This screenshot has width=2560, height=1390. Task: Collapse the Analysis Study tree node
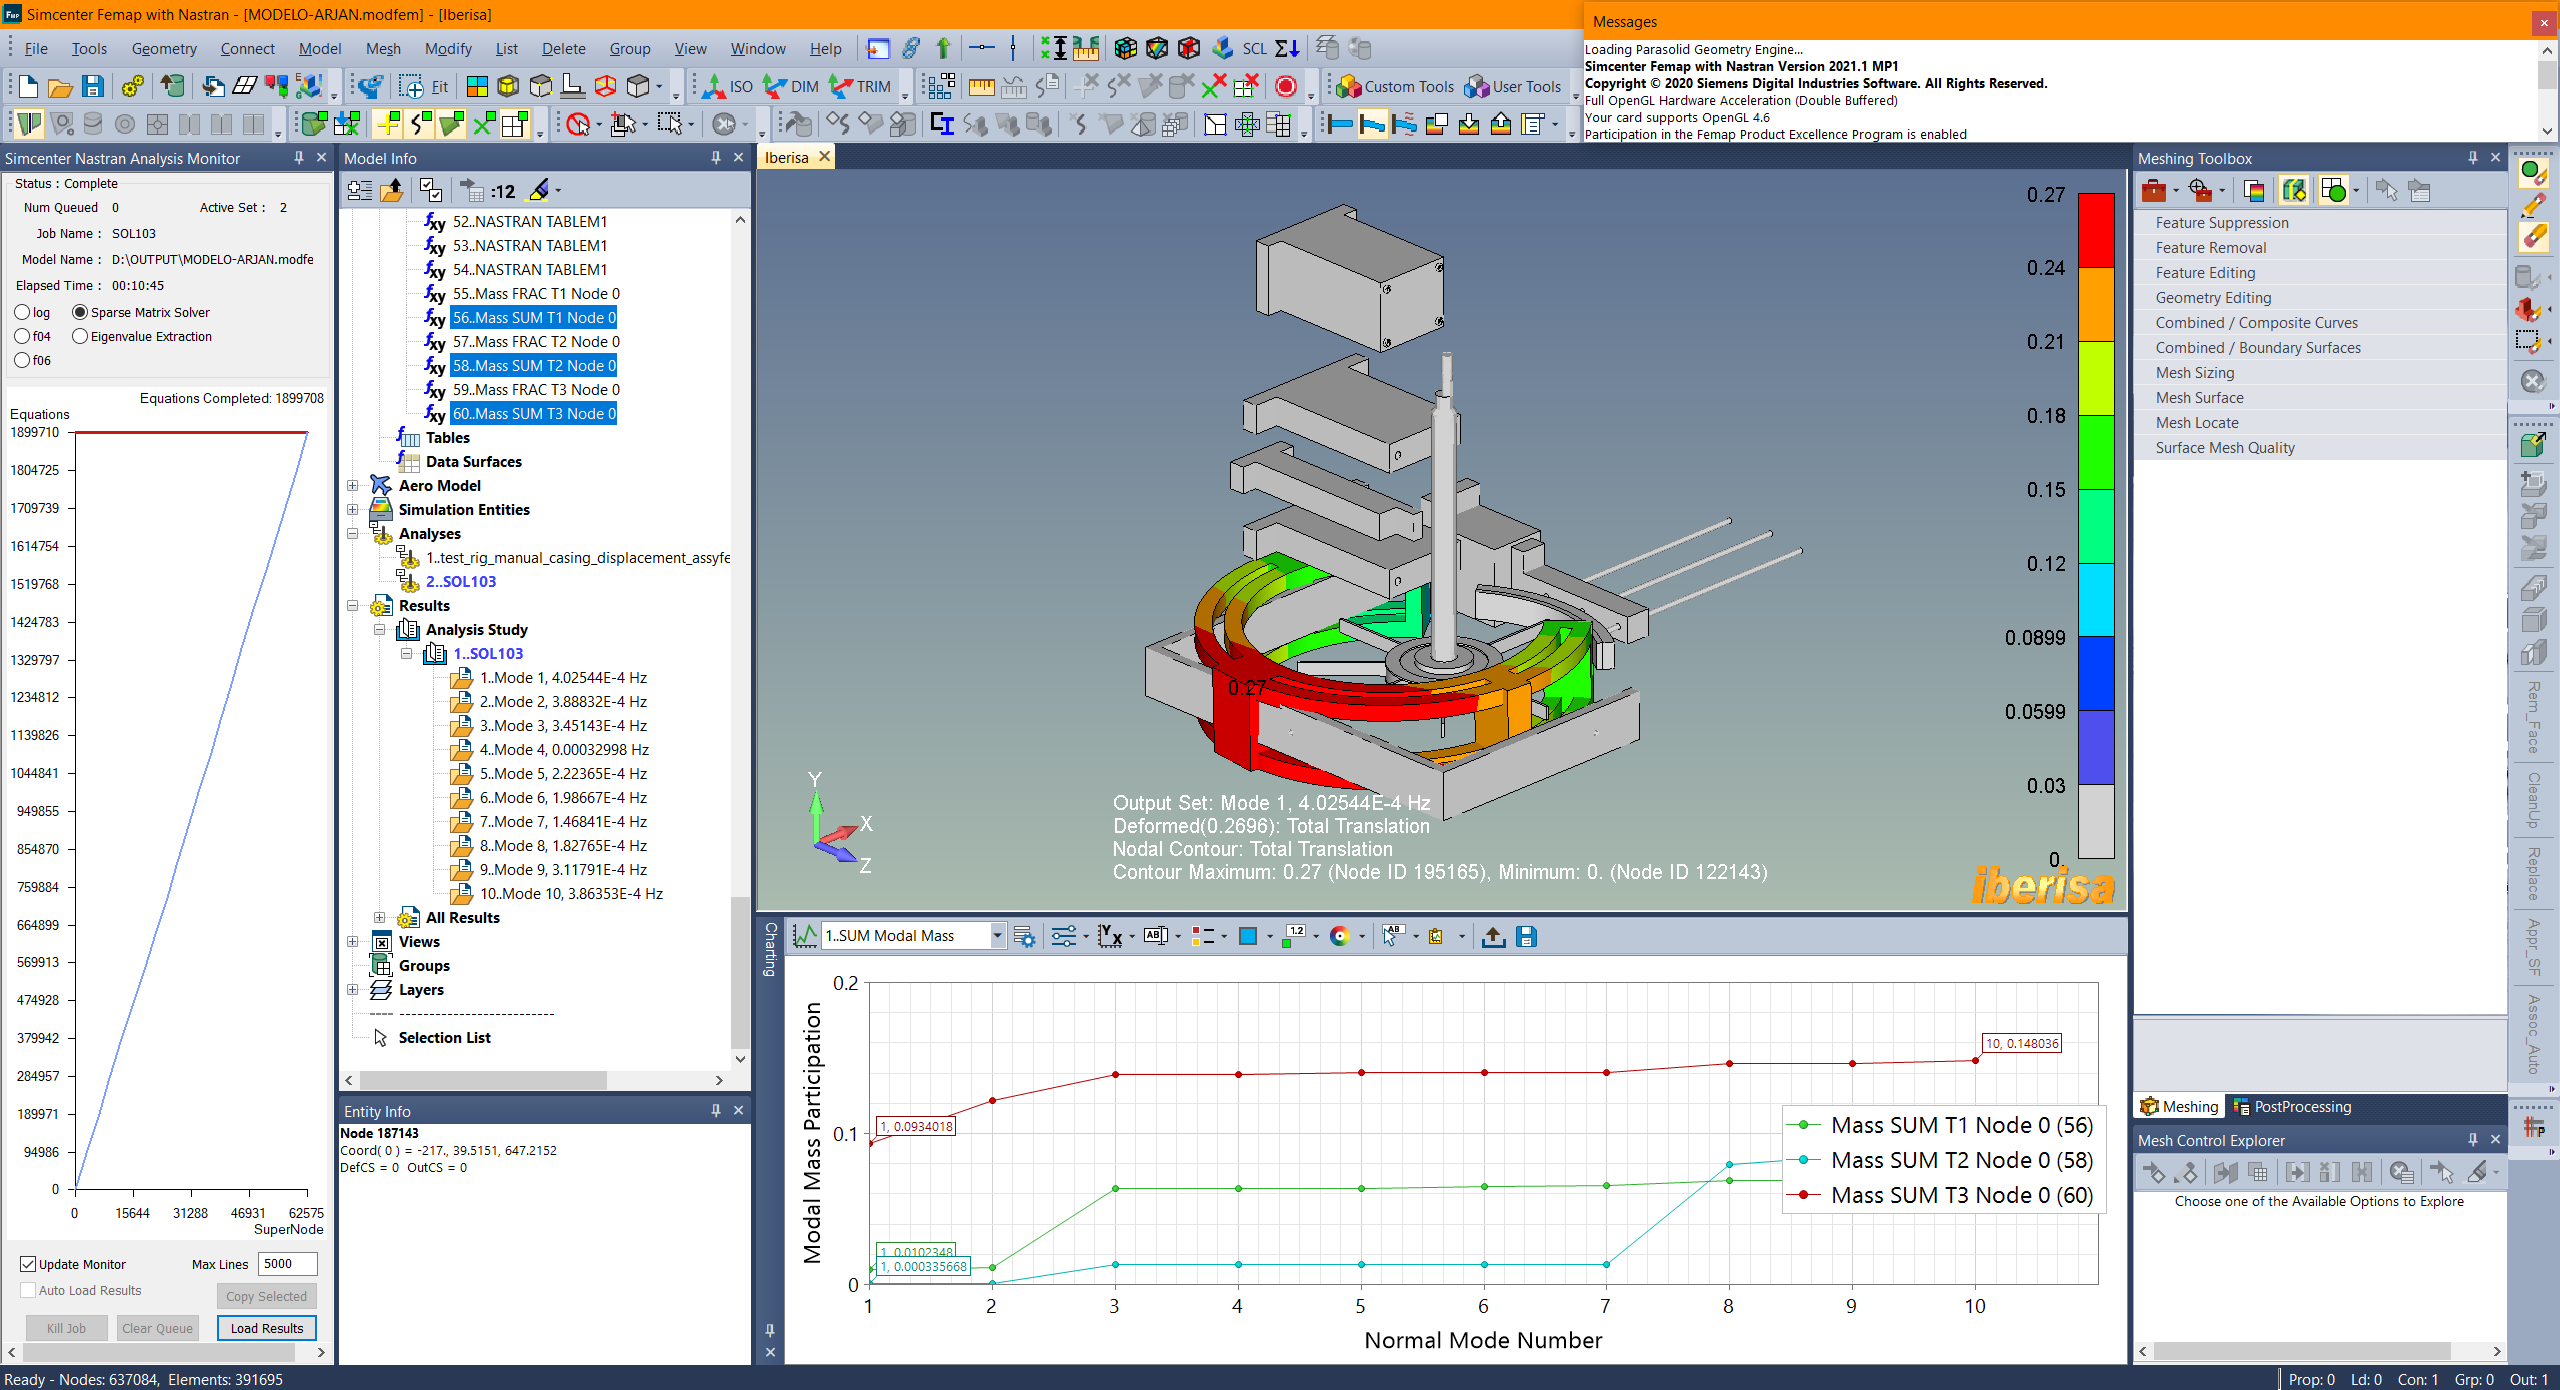pyautogui.click(x=379, y=630)
